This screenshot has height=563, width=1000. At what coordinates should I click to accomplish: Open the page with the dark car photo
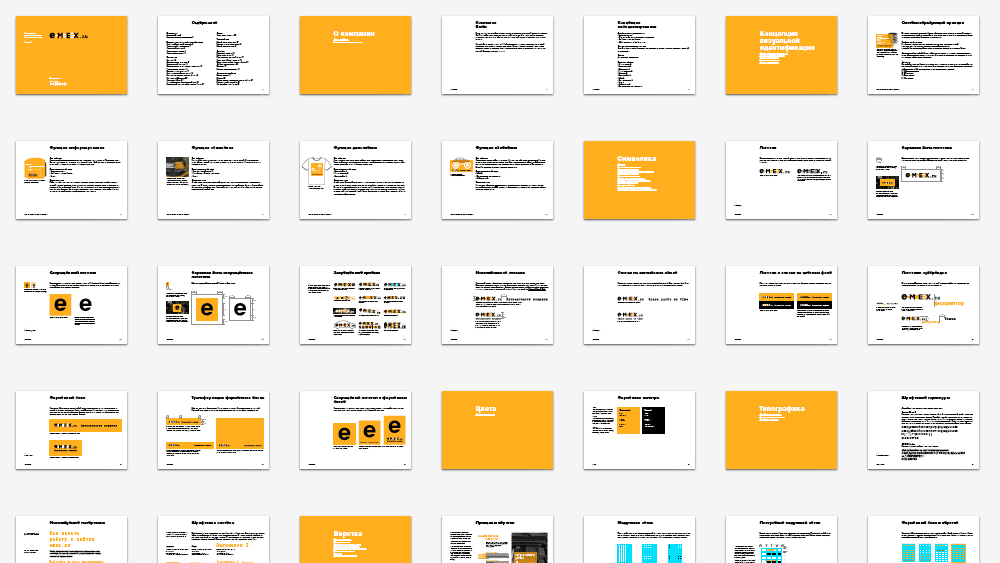(x=213, y=180)
